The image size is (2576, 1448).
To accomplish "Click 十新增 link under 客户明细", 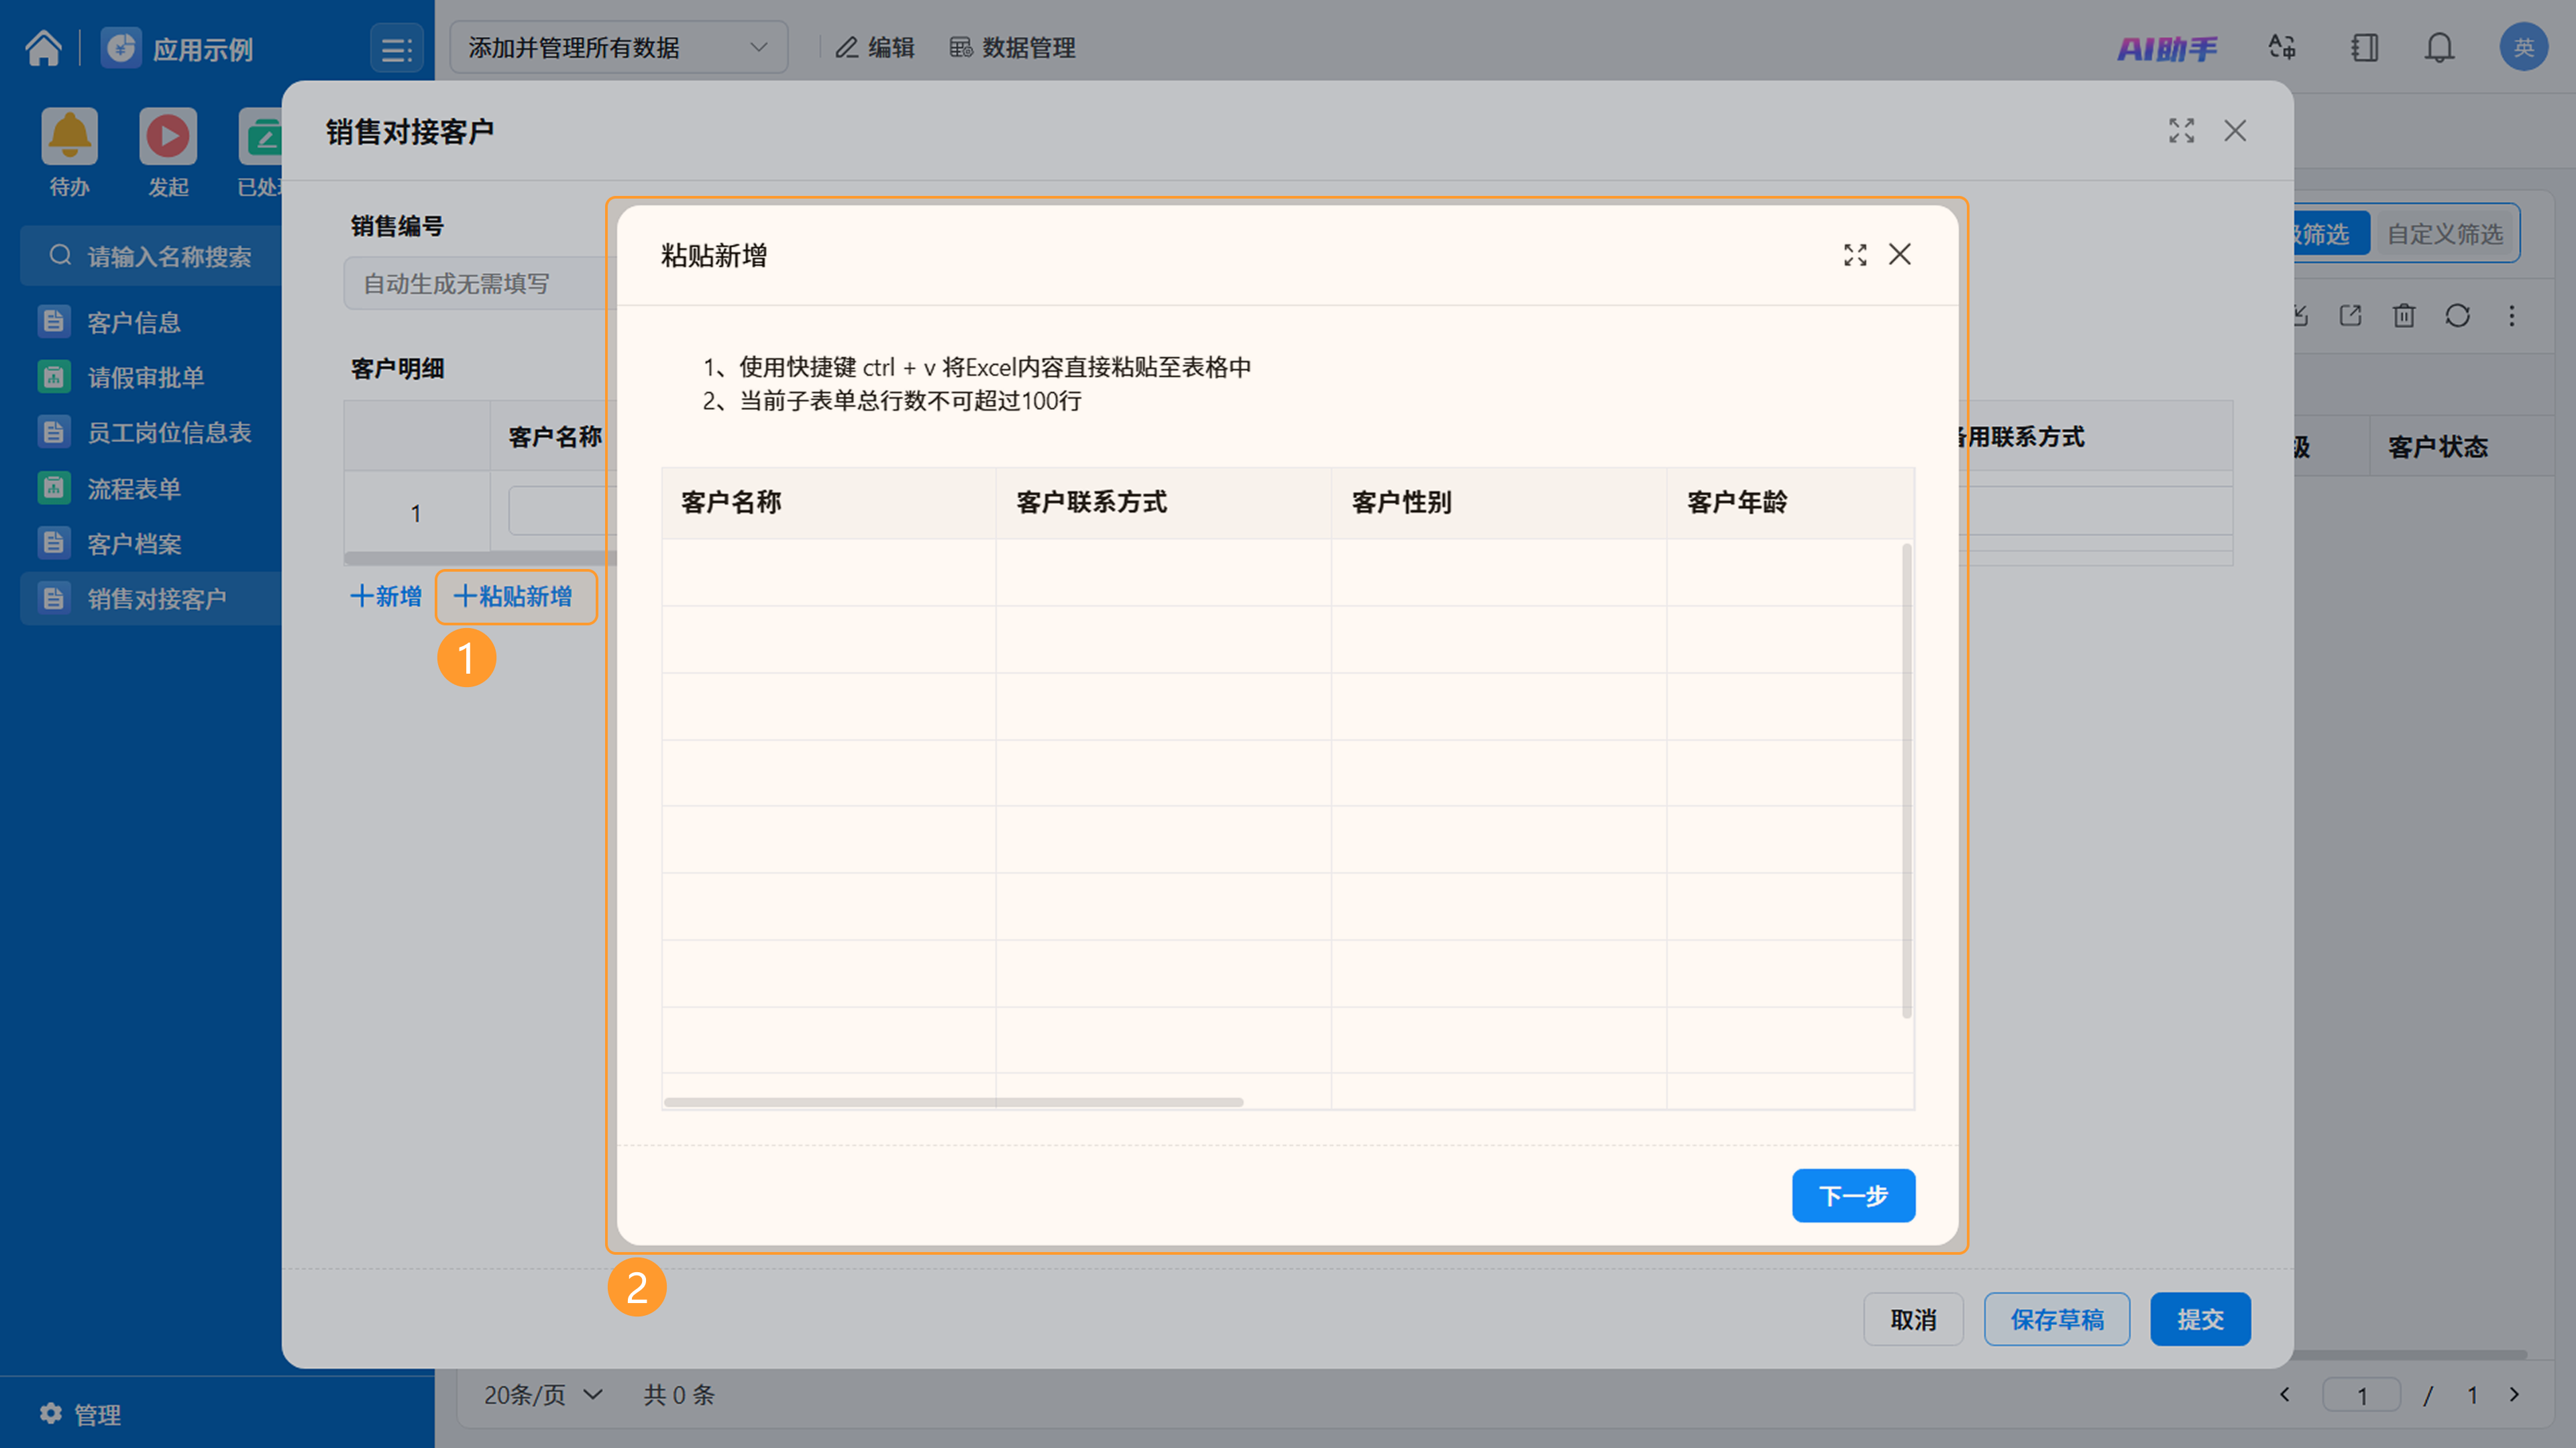I will click(385, 597).
